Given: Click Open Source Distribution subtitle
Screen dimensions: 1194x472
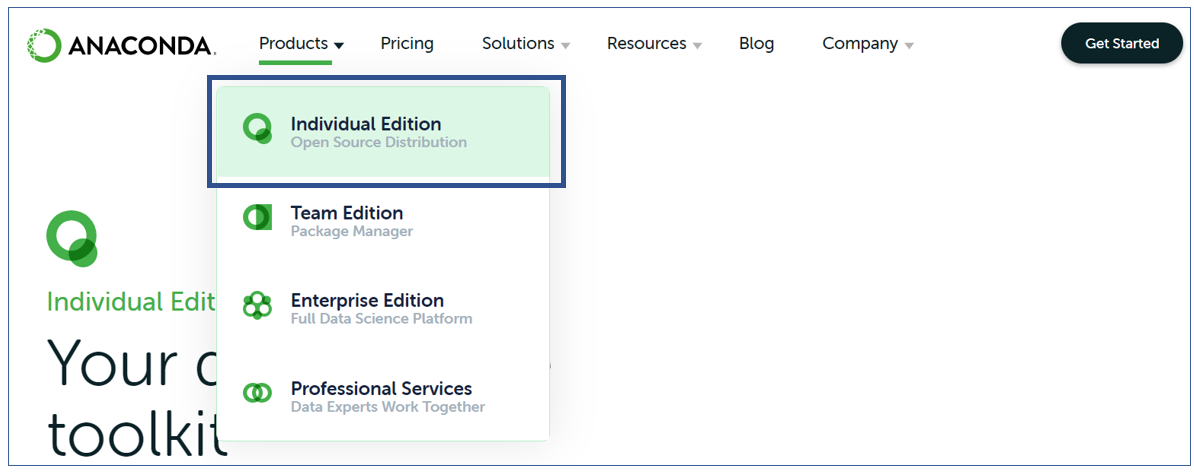Looking at the screenshot, I should coord(378,142).
